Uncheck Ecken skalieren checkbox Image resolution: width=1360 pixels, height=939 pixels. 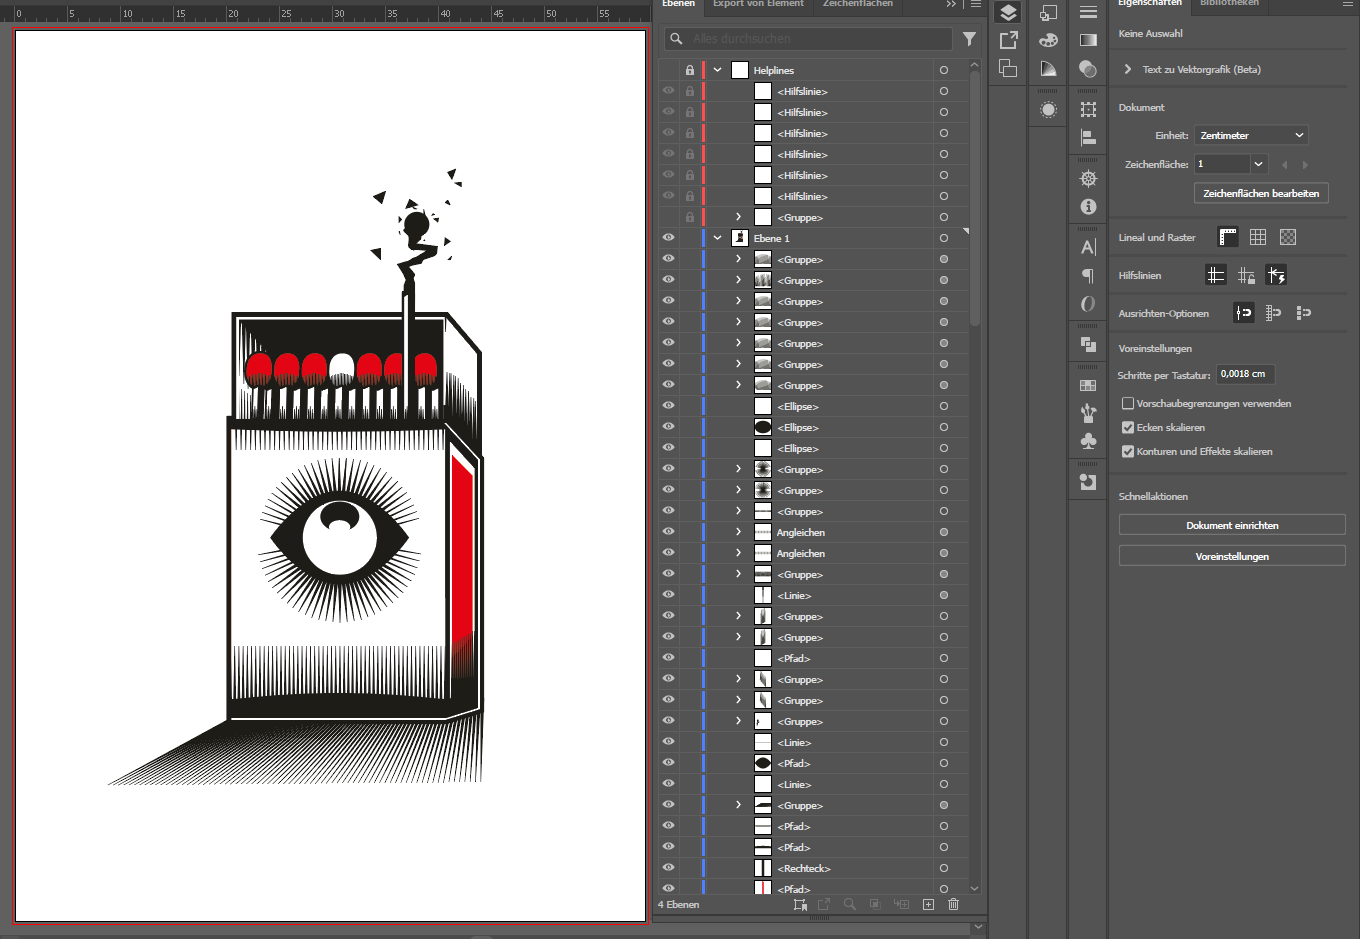[1128, 428]
